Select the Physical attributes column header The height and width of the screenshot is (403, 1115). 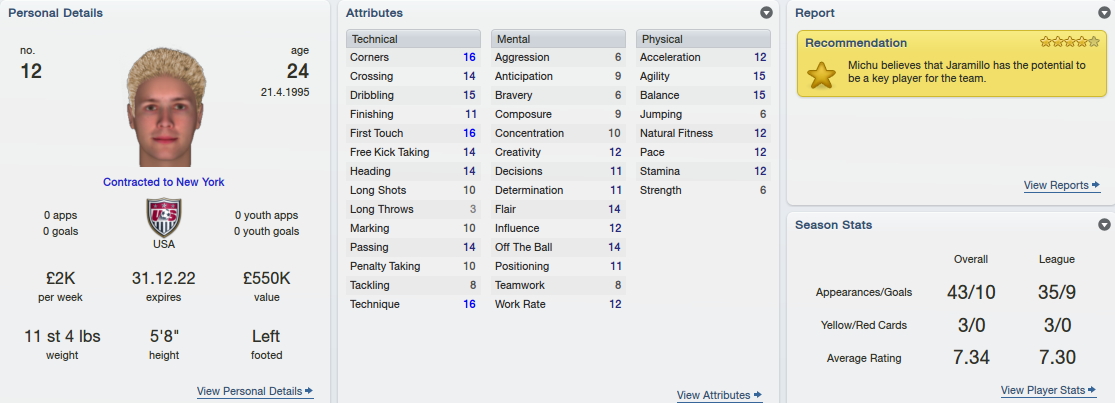703,39
